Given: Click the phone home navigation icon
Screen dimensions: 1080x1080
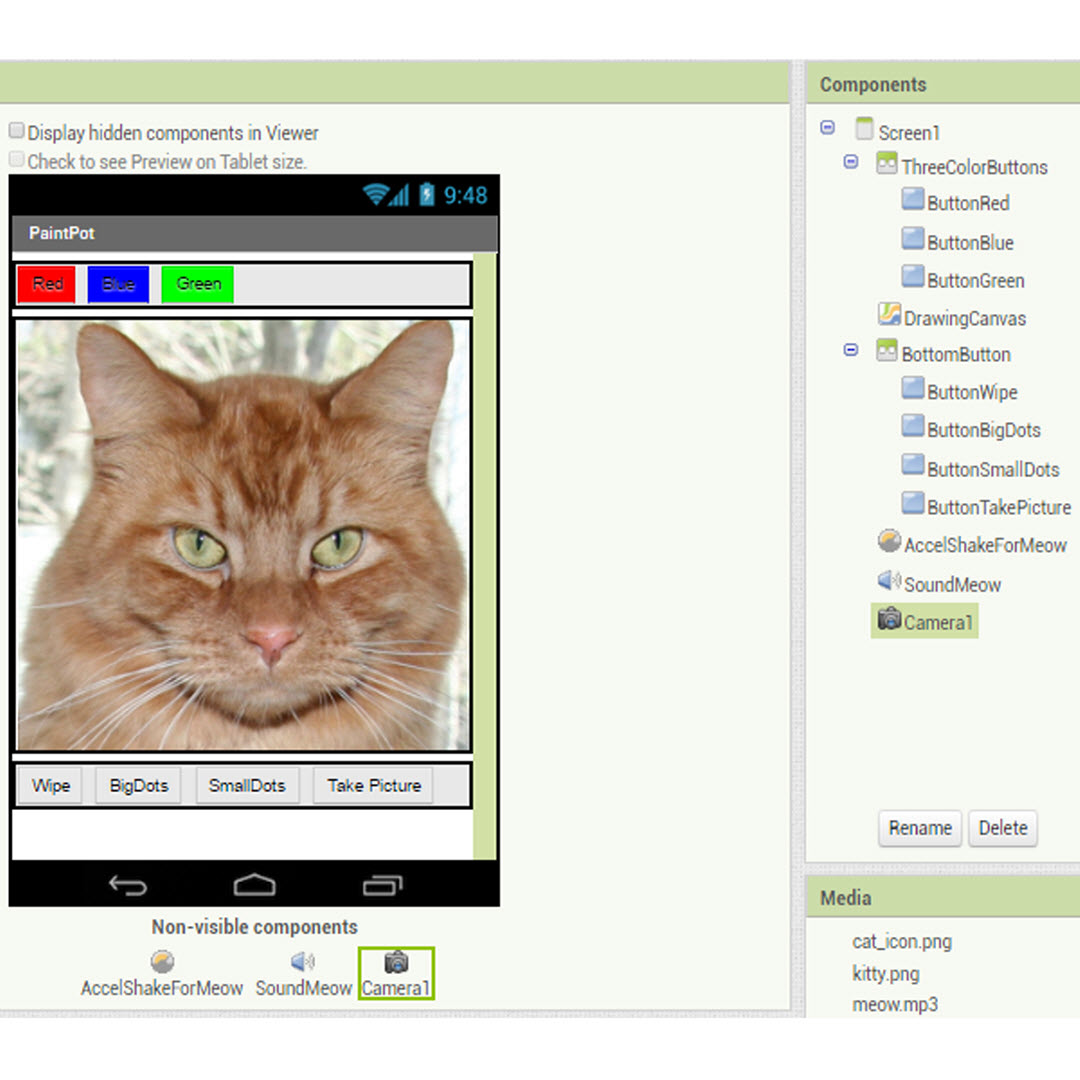Looking at the screenshot, I should (x=254, y=884).
